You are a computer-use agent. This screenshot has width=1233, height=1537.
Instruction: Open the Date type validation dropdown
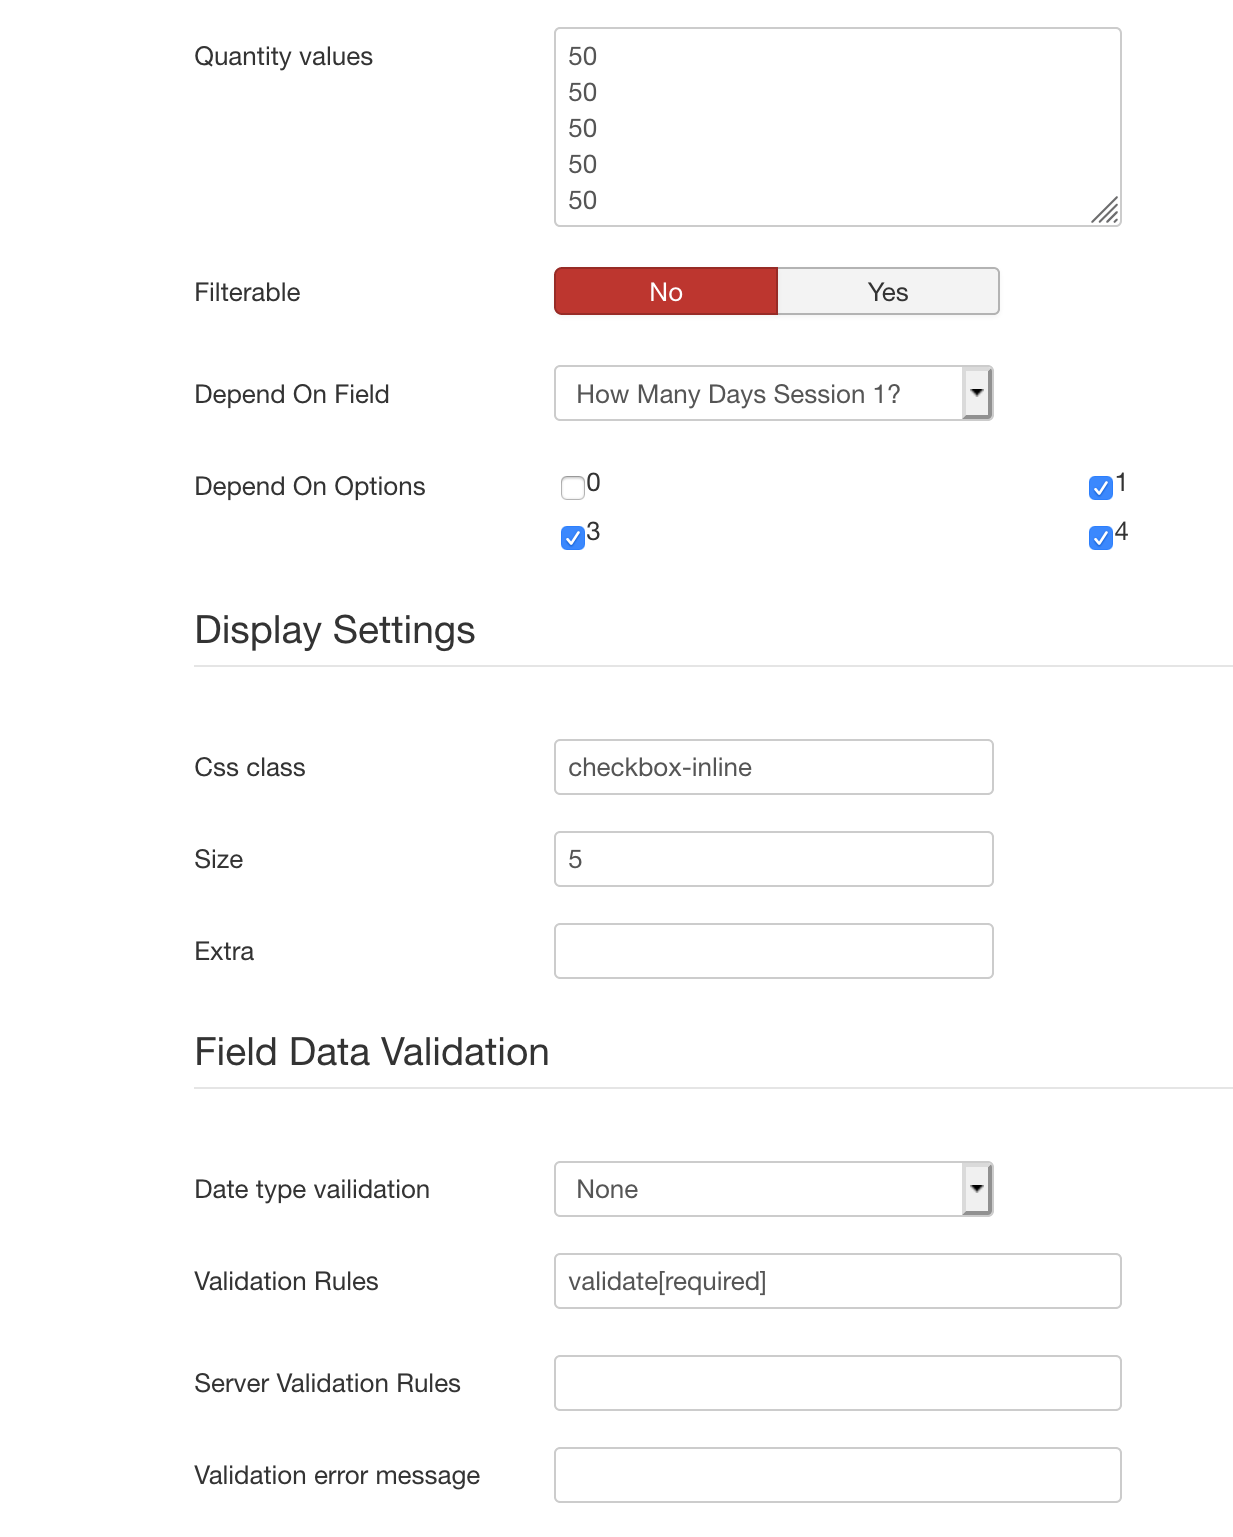pos(774,1189)
